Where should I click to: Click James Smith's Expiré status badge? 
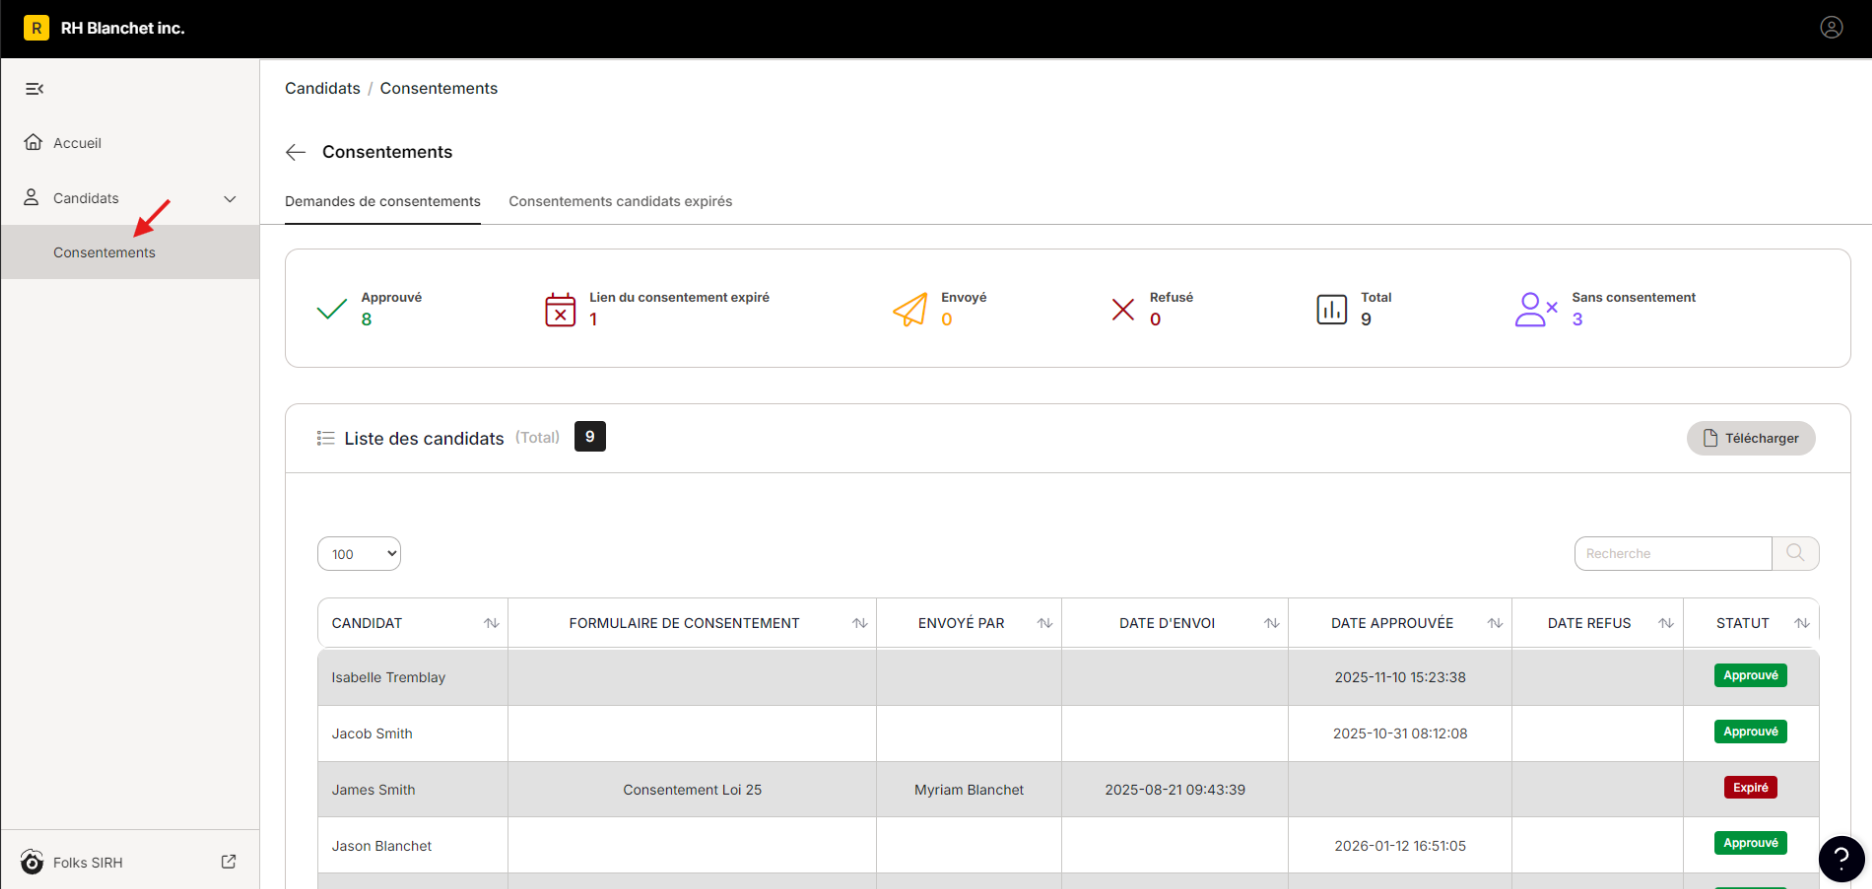click(1751, 787)
